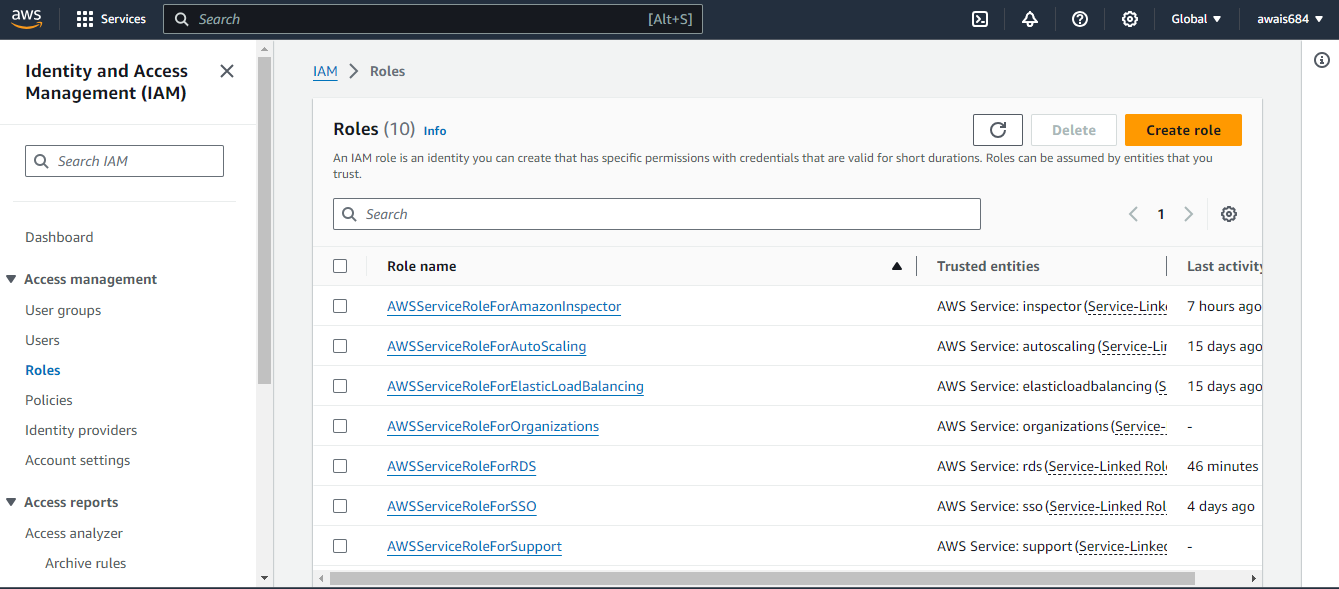Screen dimensions: 1339x589
Task: Close the IAM navigation sidebar
Action: 227,71
